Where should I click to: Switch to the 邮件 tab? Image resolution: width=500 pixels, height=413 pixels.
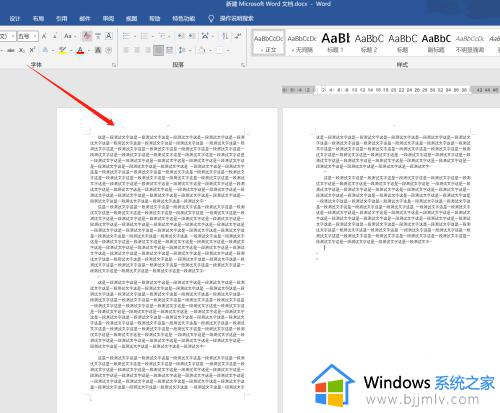point(85,19)
